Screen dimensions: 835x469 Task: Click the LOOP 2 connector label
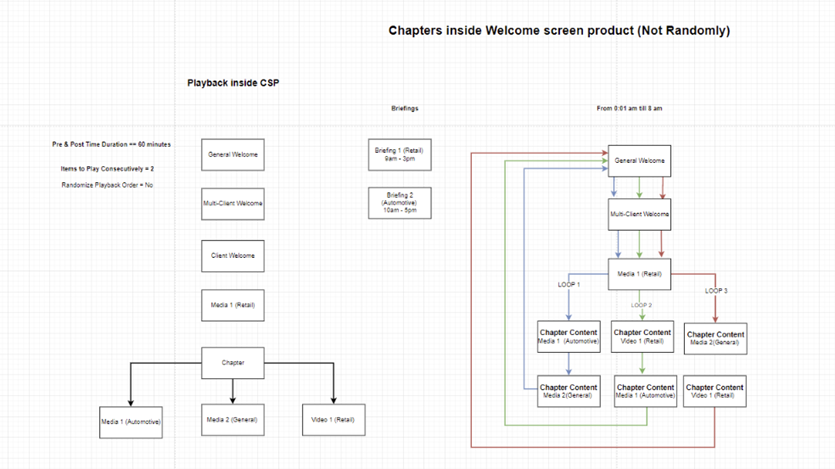point(641,304)
